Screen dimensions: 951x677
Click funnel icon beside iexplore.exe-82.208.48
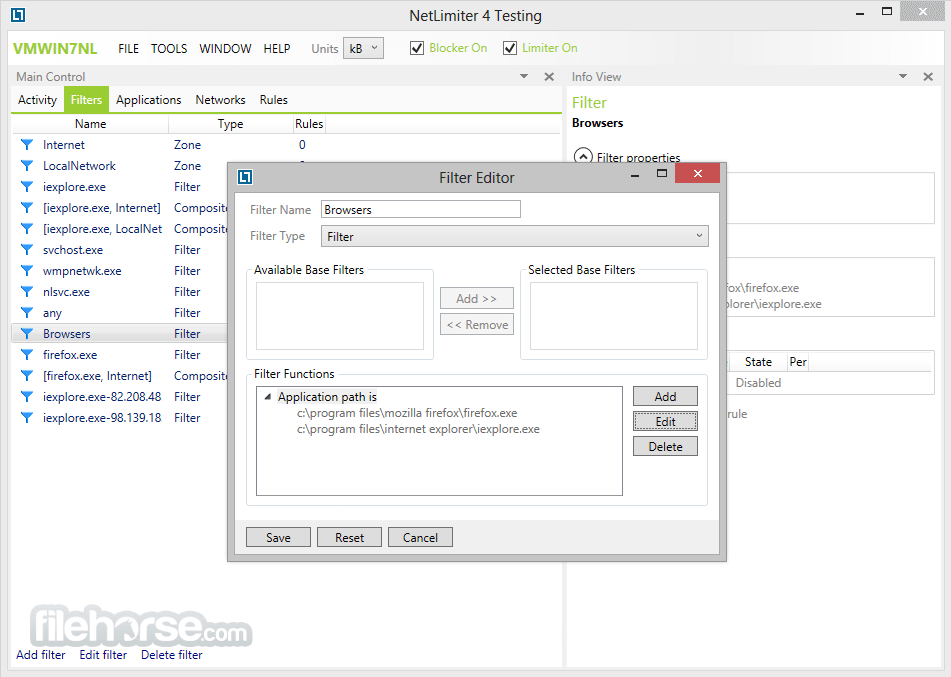(x=27, y=397)
